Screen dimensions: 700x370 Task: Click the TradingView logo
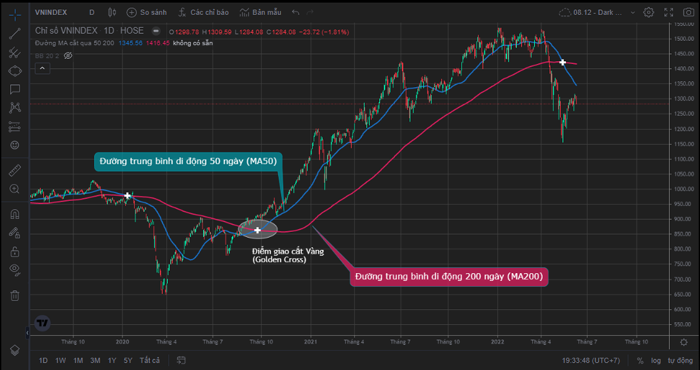[x=43, y=323]
